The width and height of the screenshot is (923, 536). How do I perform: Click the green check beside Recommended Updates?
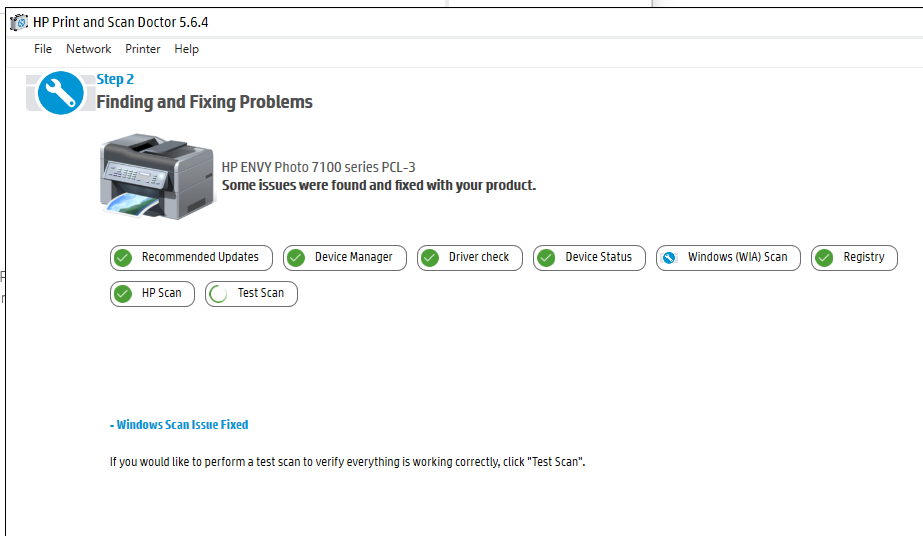123,258
